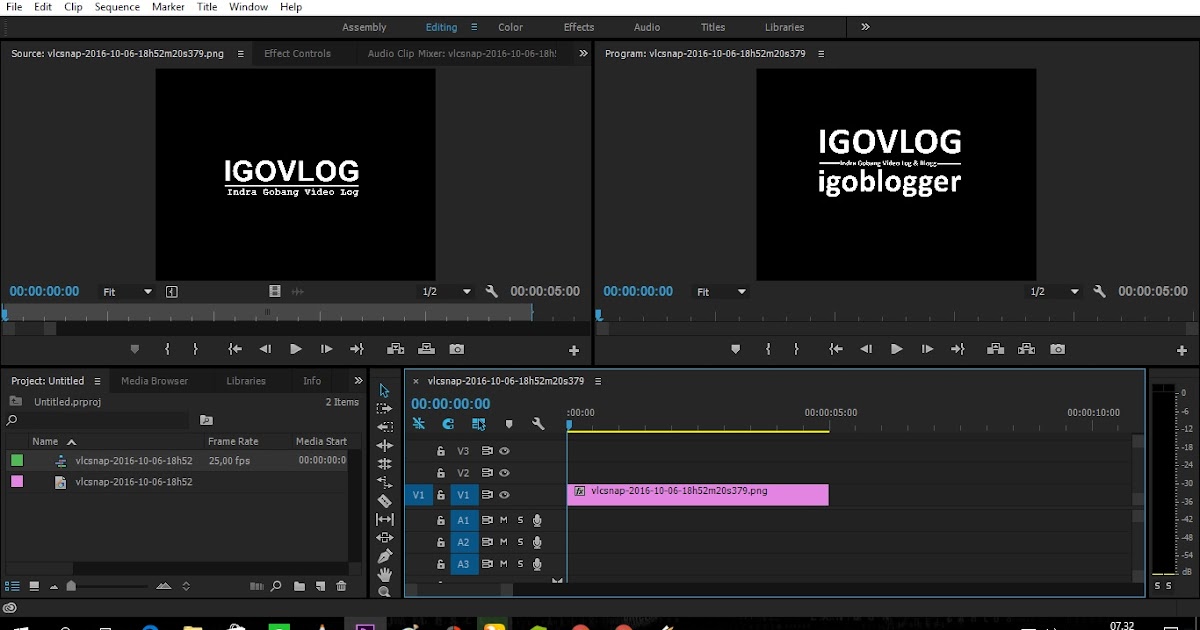This screenshot has height=630, width=1200.
Task: Open Source monitor 1/2 resolution dropdown
Action: [446, 292]
